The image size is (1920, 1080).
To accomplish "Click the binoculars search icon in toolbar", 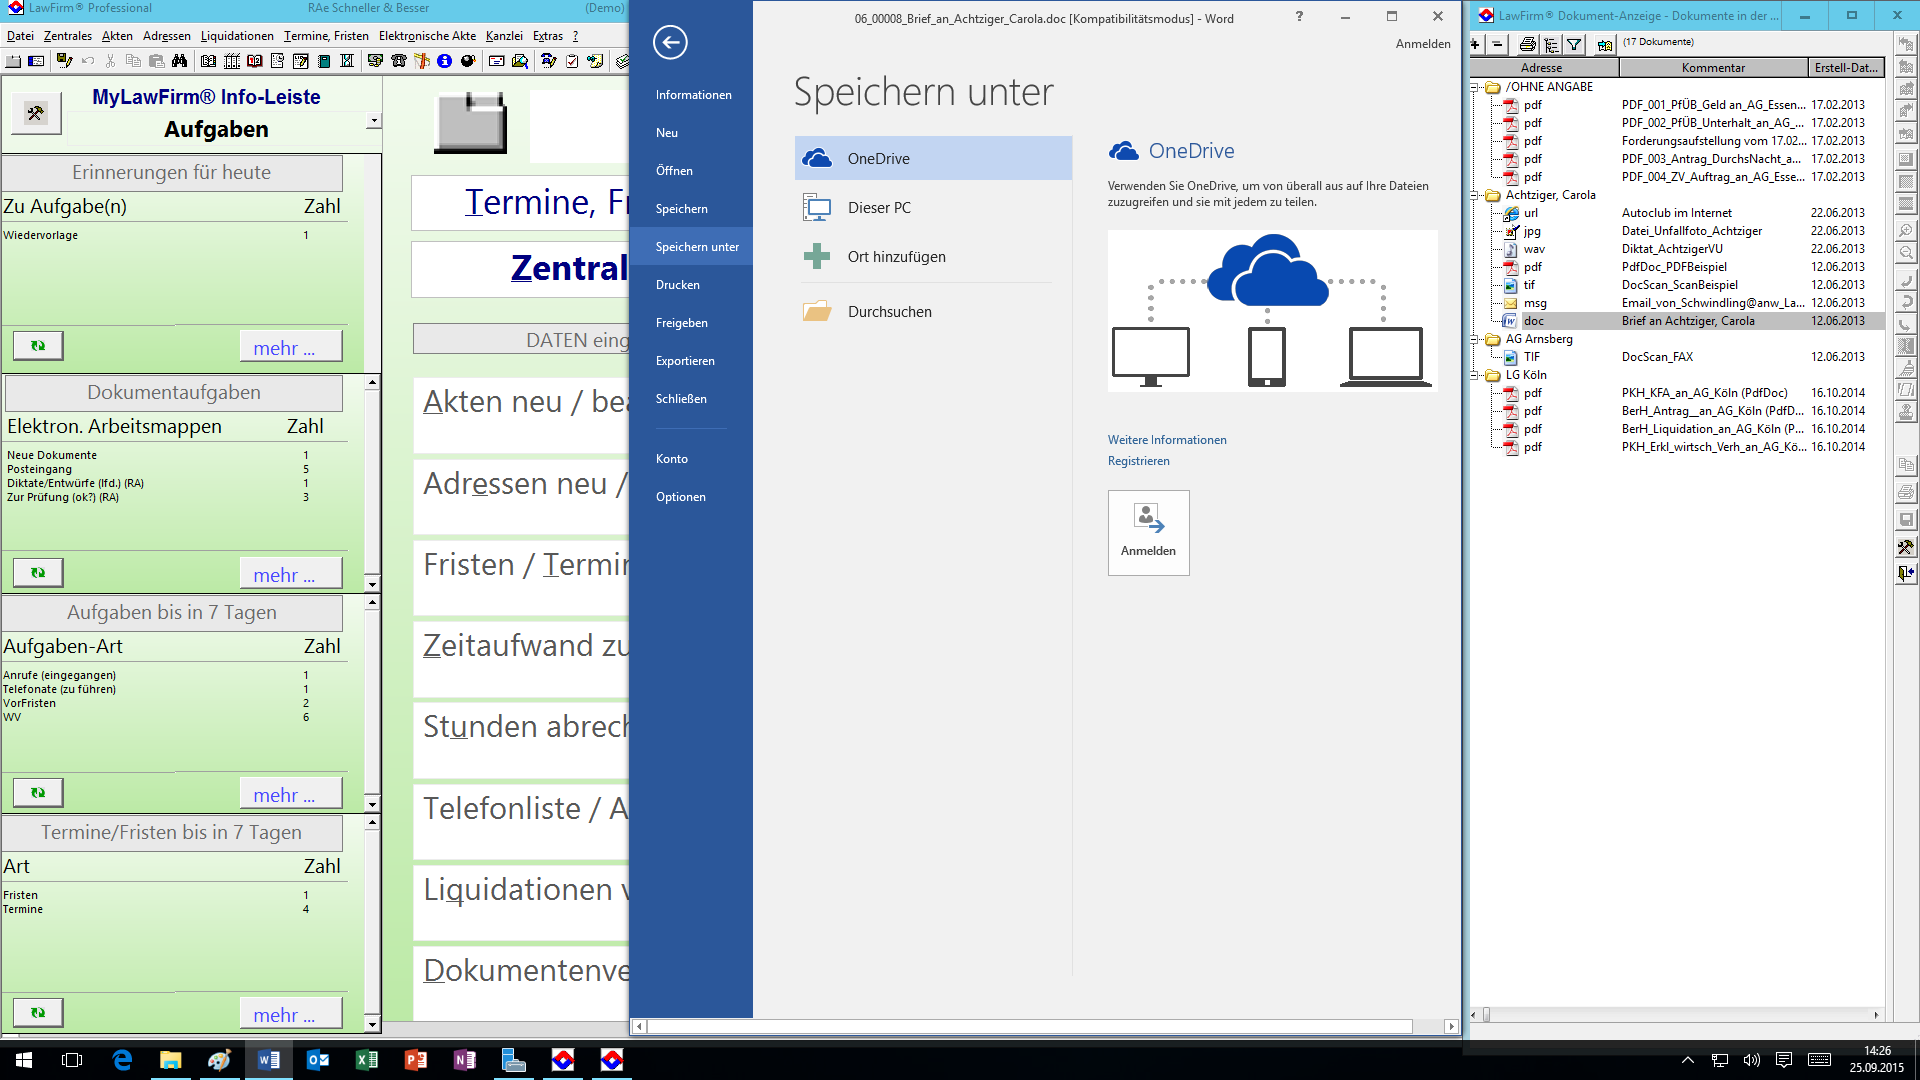I will pyautogui.click(x=179, y=61).
